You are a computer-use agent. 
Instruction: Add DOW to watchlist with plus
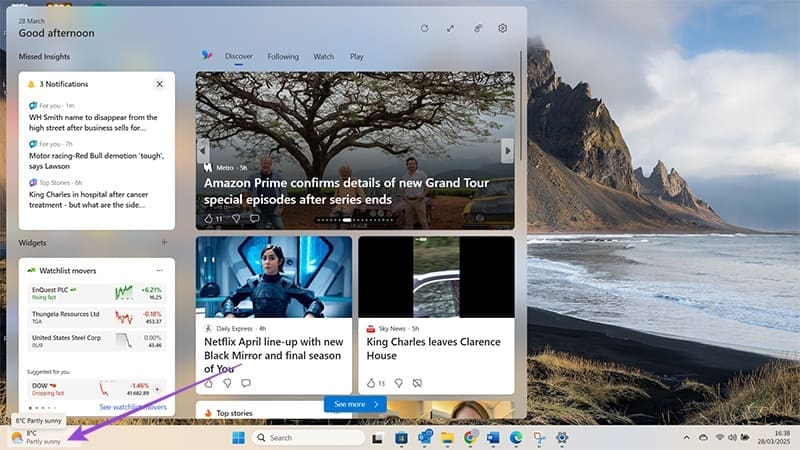coord(157,389)
